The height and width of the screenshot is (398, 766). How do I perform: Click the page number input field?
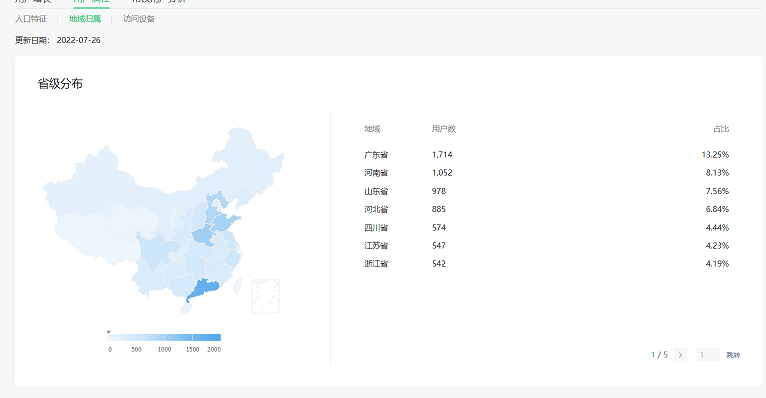[x=707, y=355]
